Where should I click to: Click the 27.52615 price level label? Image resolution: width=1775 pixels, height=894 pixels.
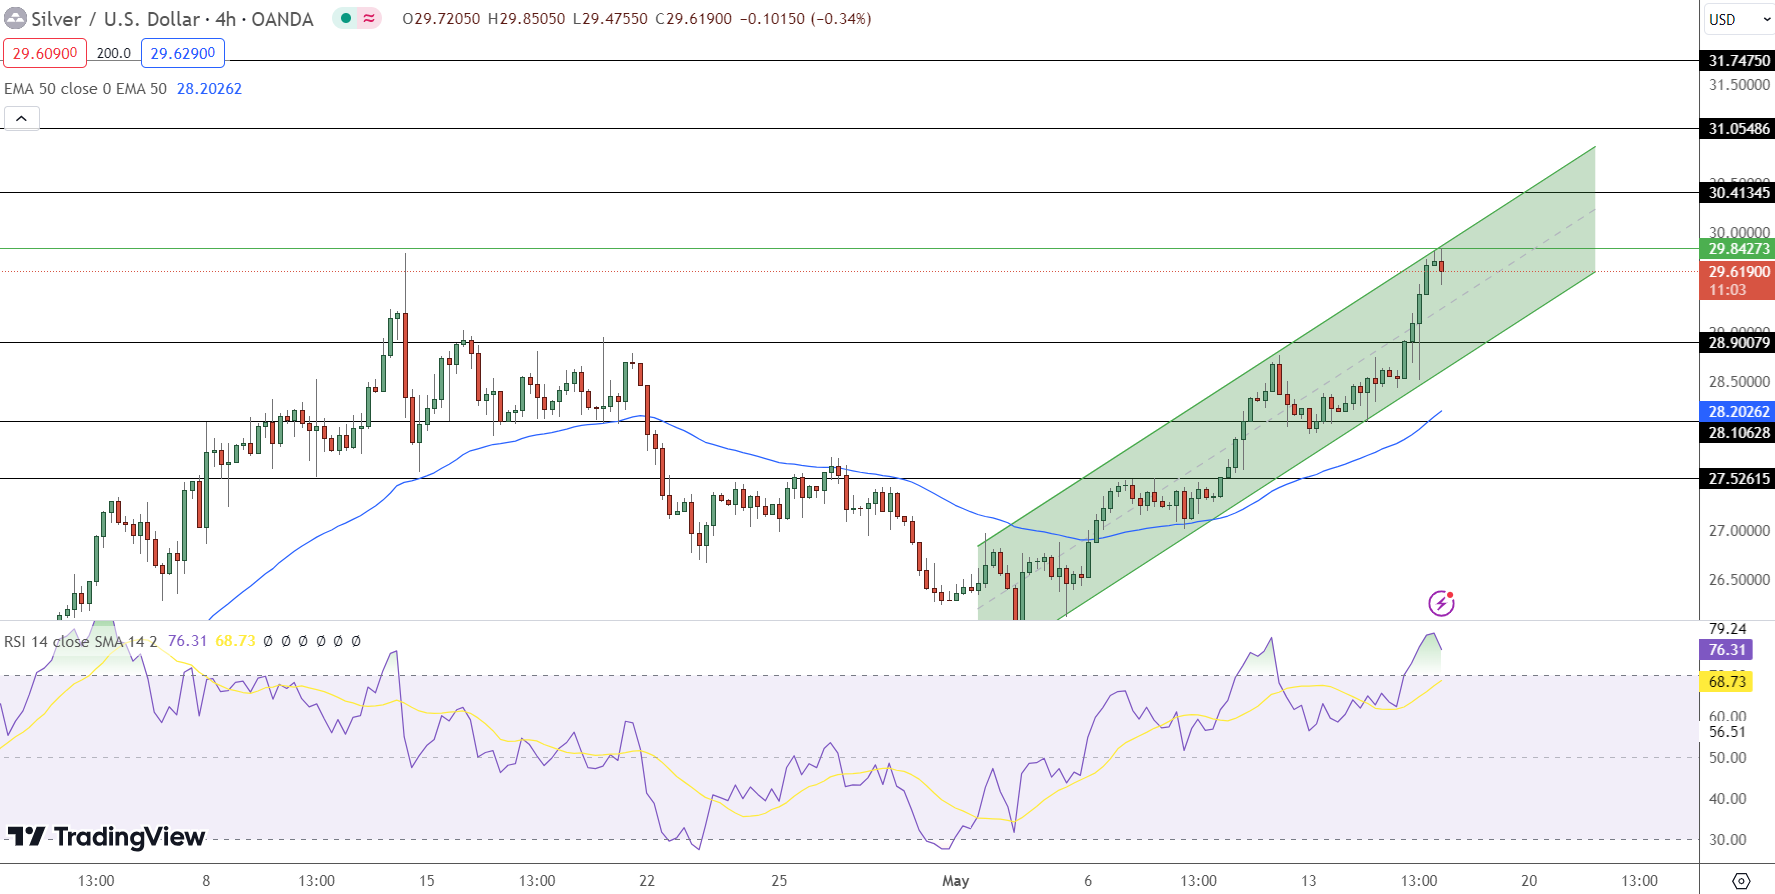[1738, 479]
